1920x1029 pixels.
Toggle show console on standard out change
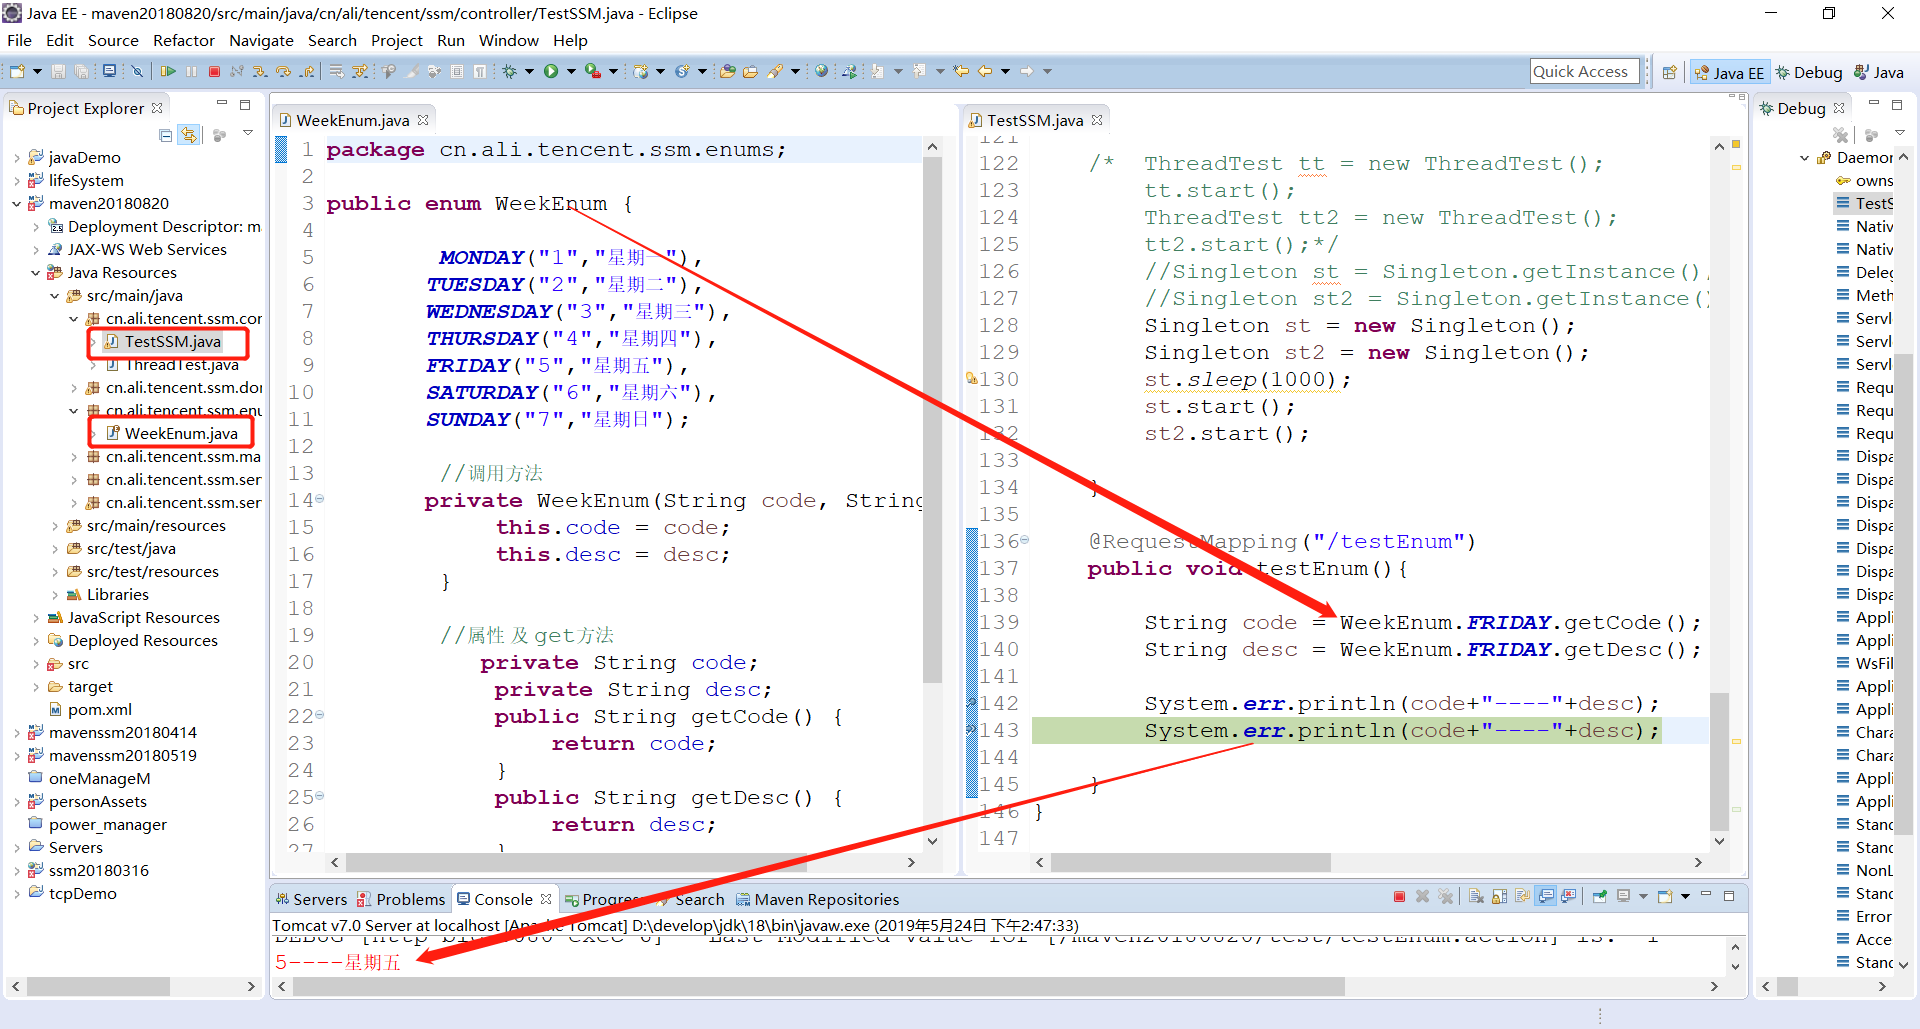(x=1545, y=897)
